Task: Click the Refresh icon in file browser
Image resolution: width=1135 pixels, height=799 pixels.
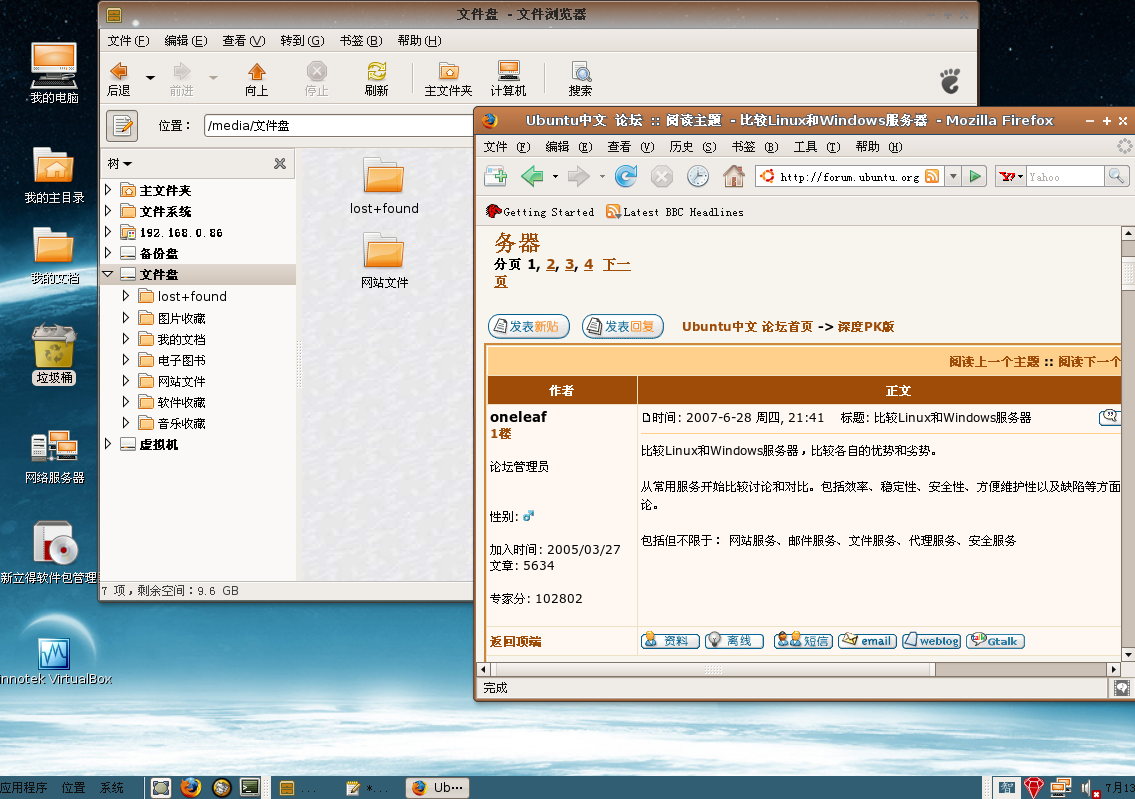Action: pyautogui.click(x=376, y=79)
